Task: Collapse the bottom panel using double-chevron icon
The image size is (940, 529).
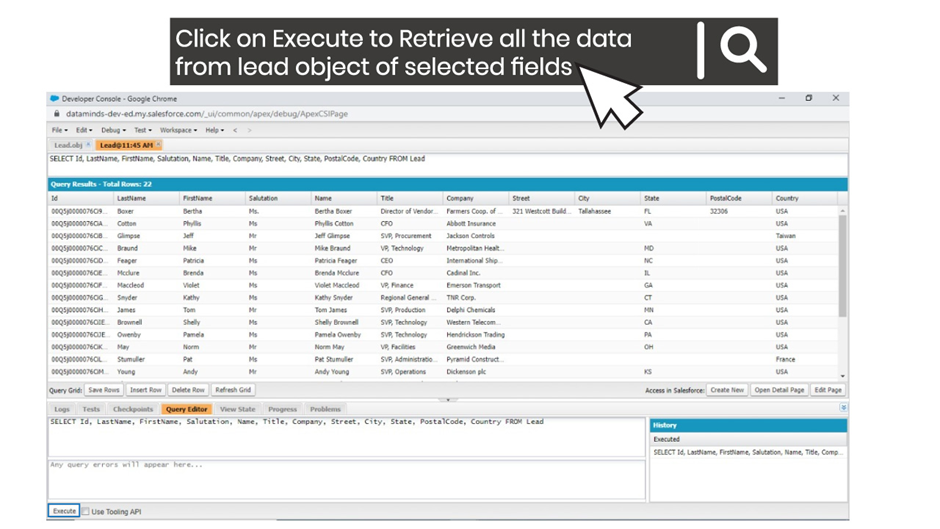Action: coord(843,408)
